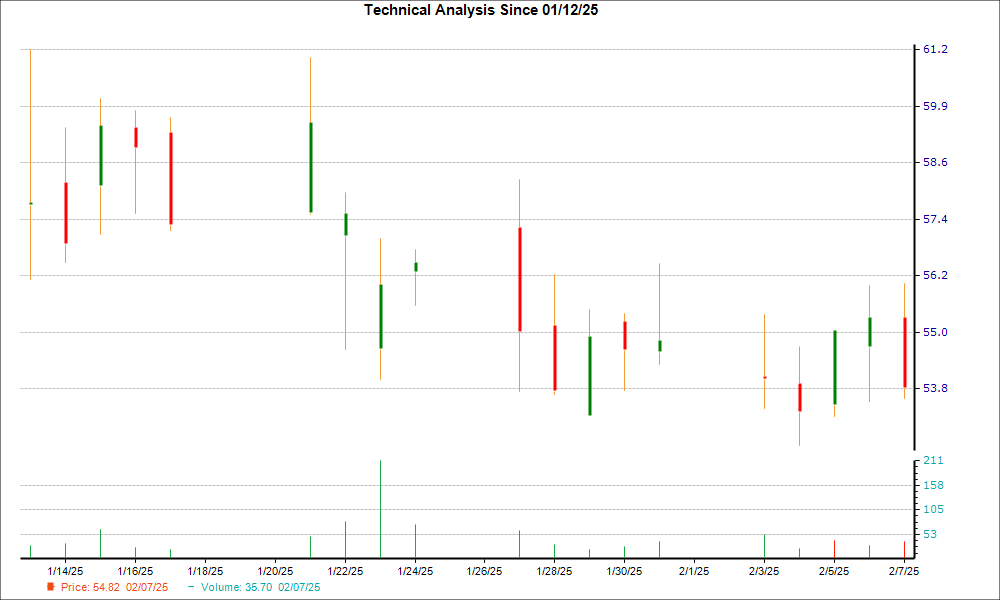Select the 57.4 price axis label

(x=935, y=219)
